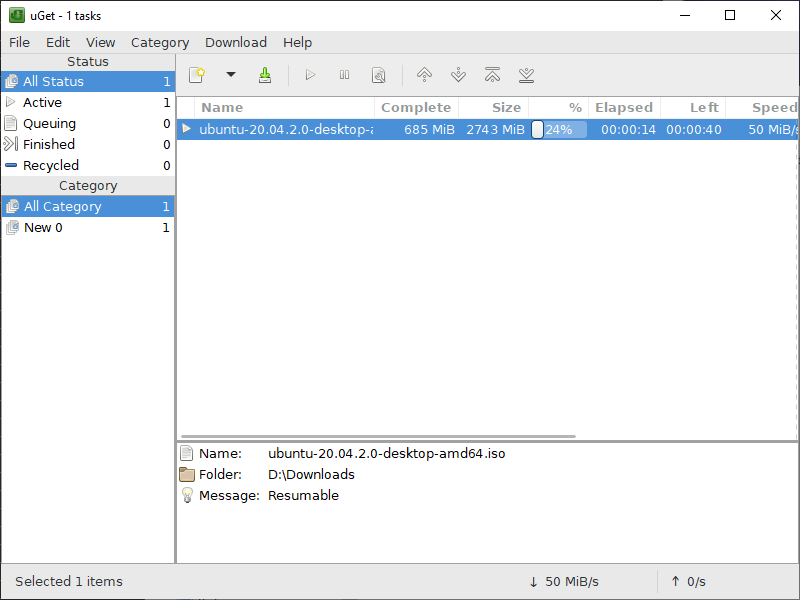Choose the New 0 category
This screenshot has width=800, height=600.
click(43, 227)
